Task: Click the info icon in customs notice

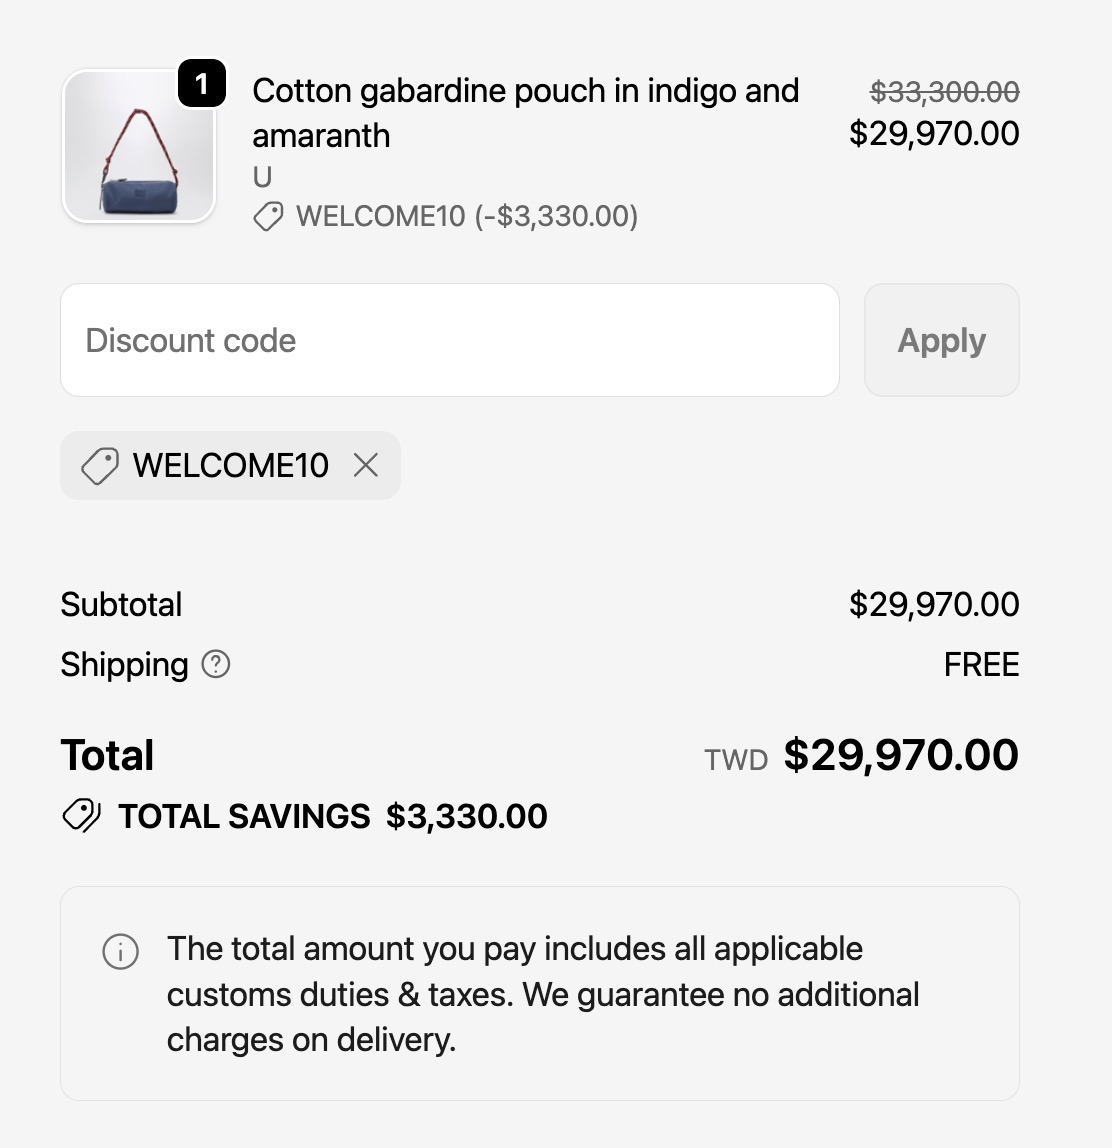Action: [121, 951]
